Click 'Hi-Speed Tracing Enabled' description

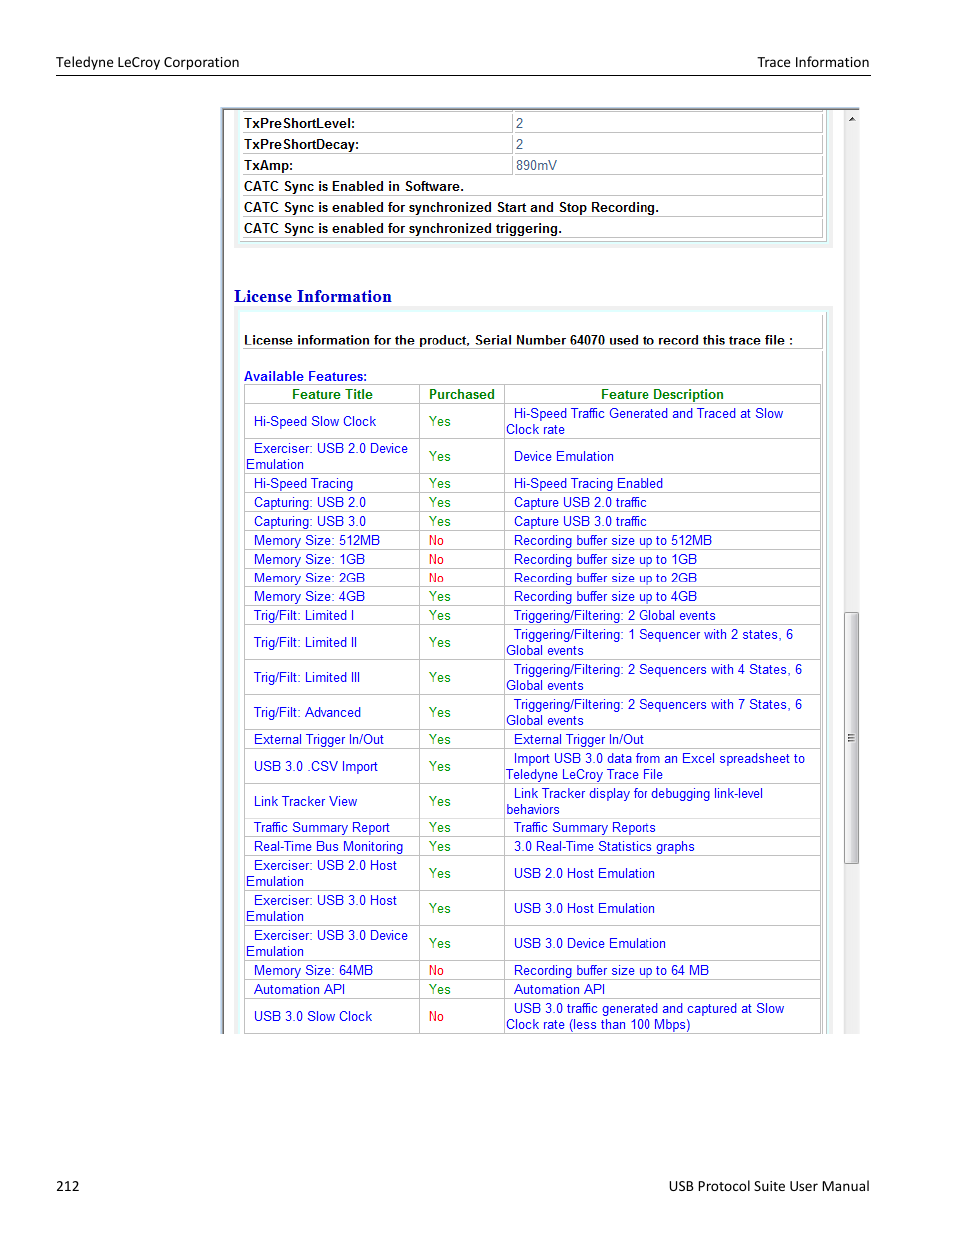(x=588, y=484)
